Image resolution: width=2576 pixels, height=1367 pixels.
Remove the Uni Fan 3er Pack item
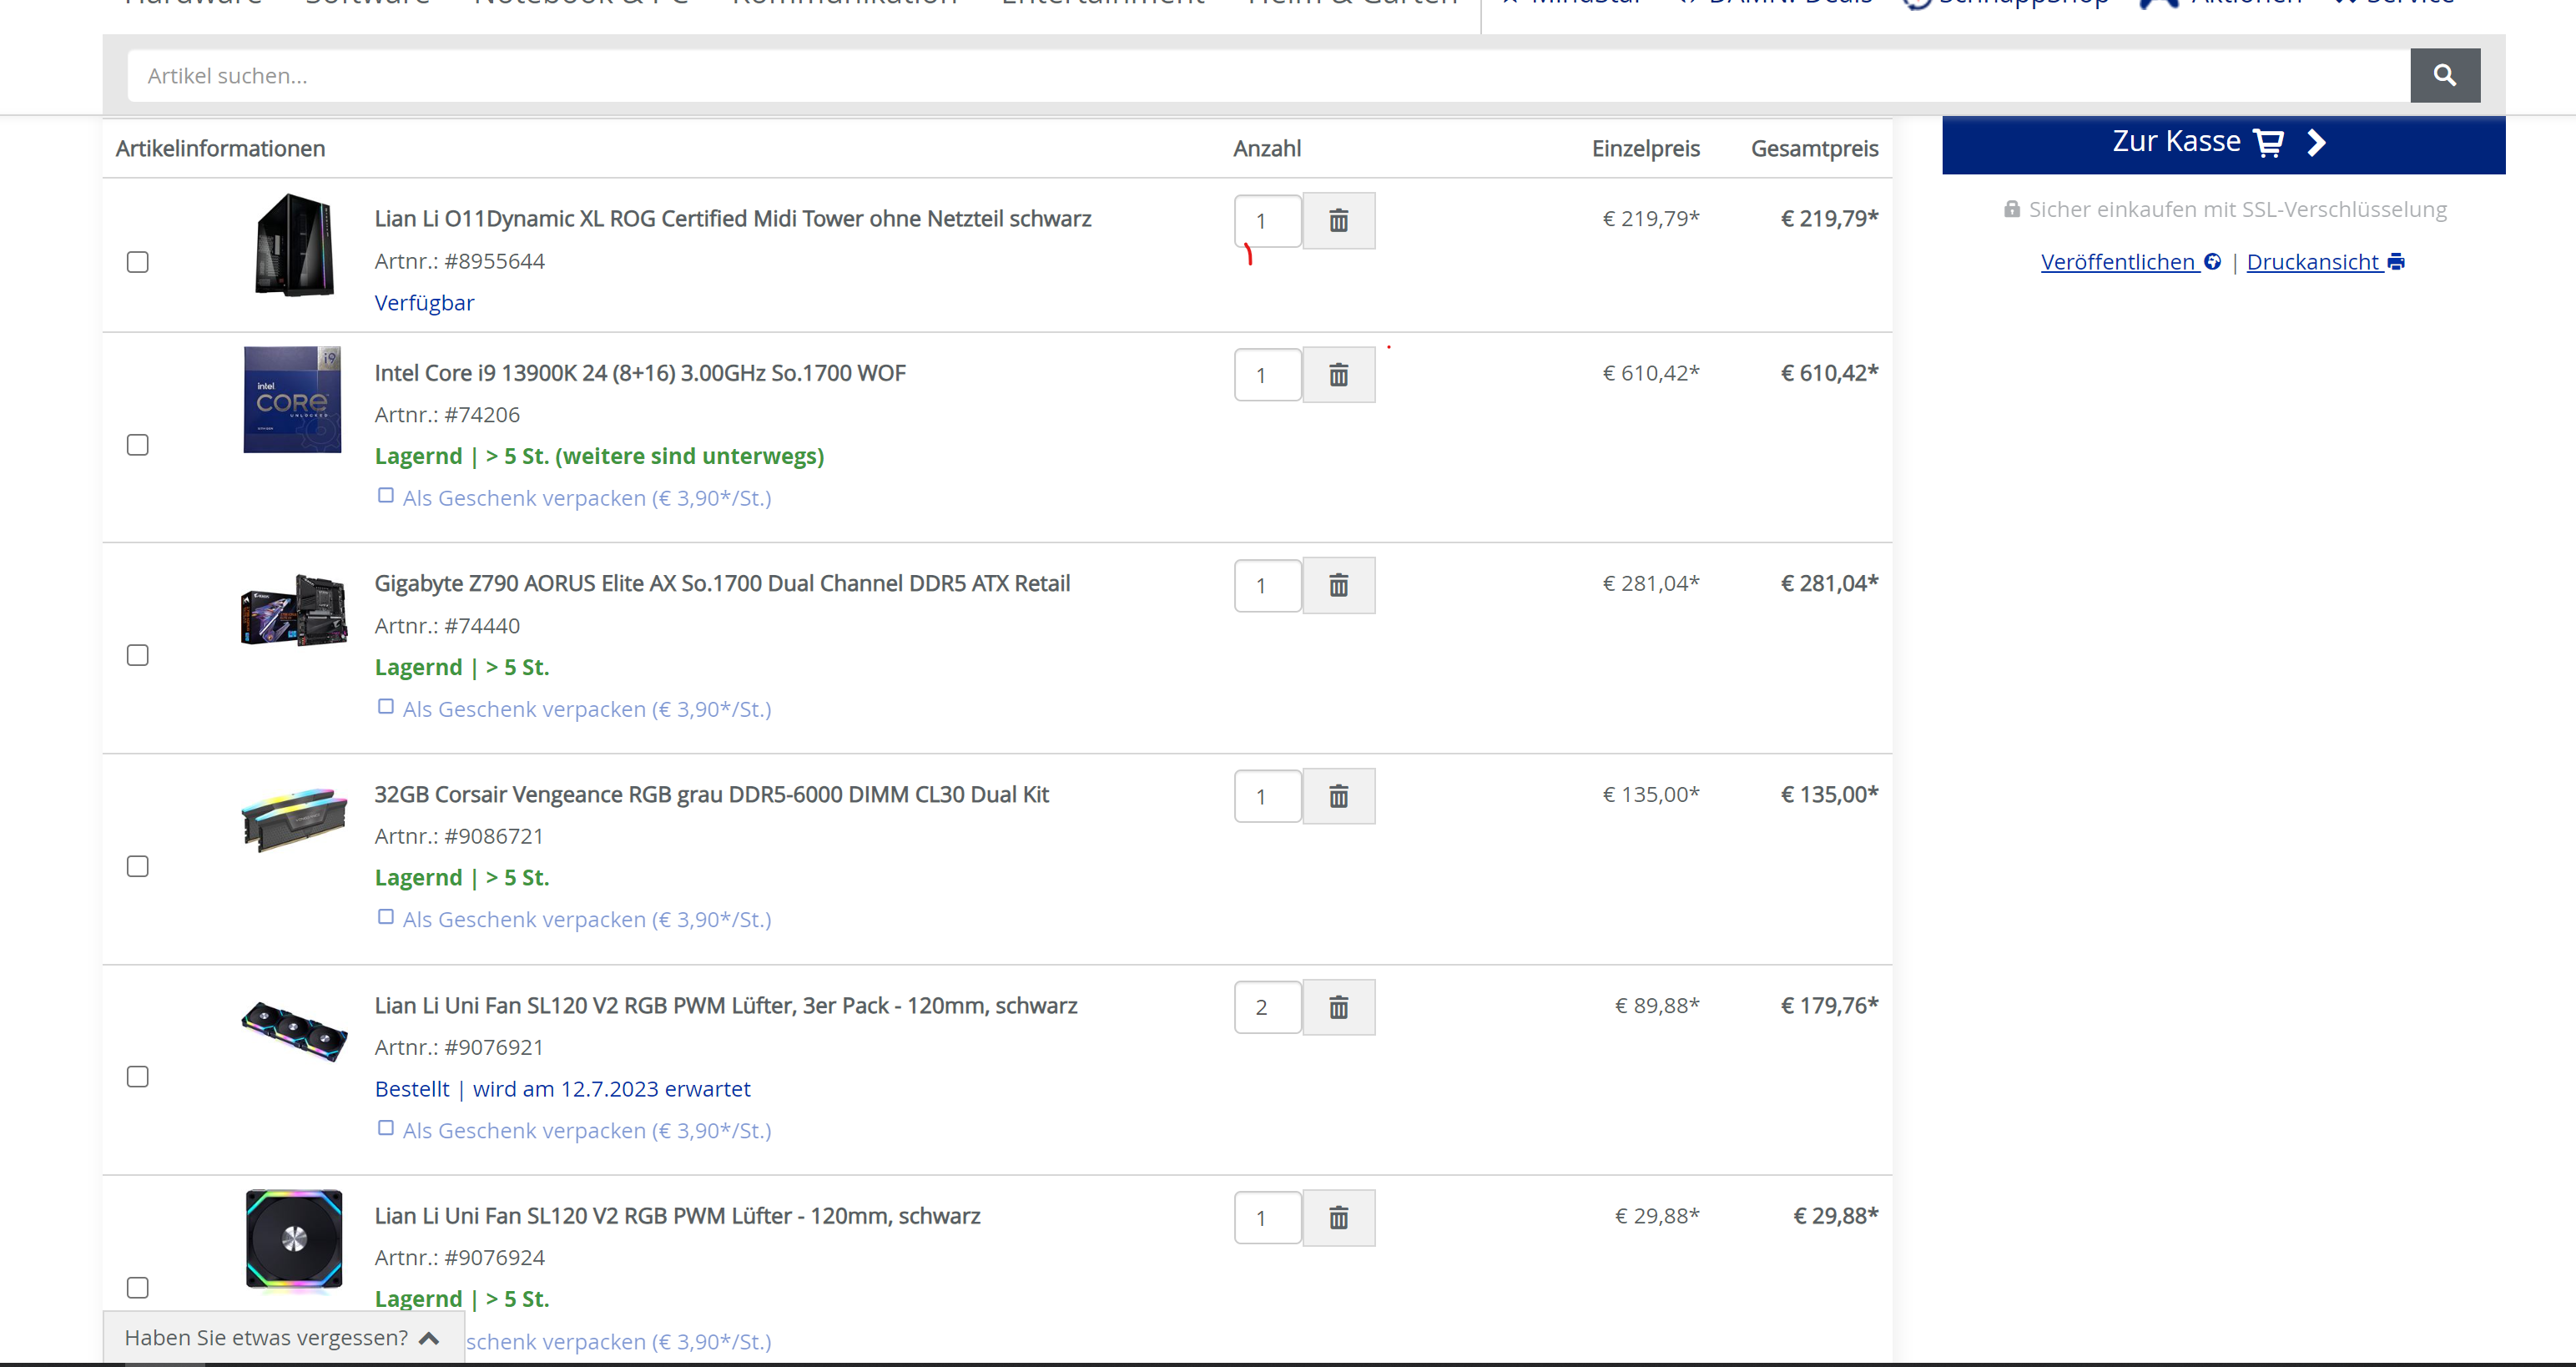coord(1338,1007)
